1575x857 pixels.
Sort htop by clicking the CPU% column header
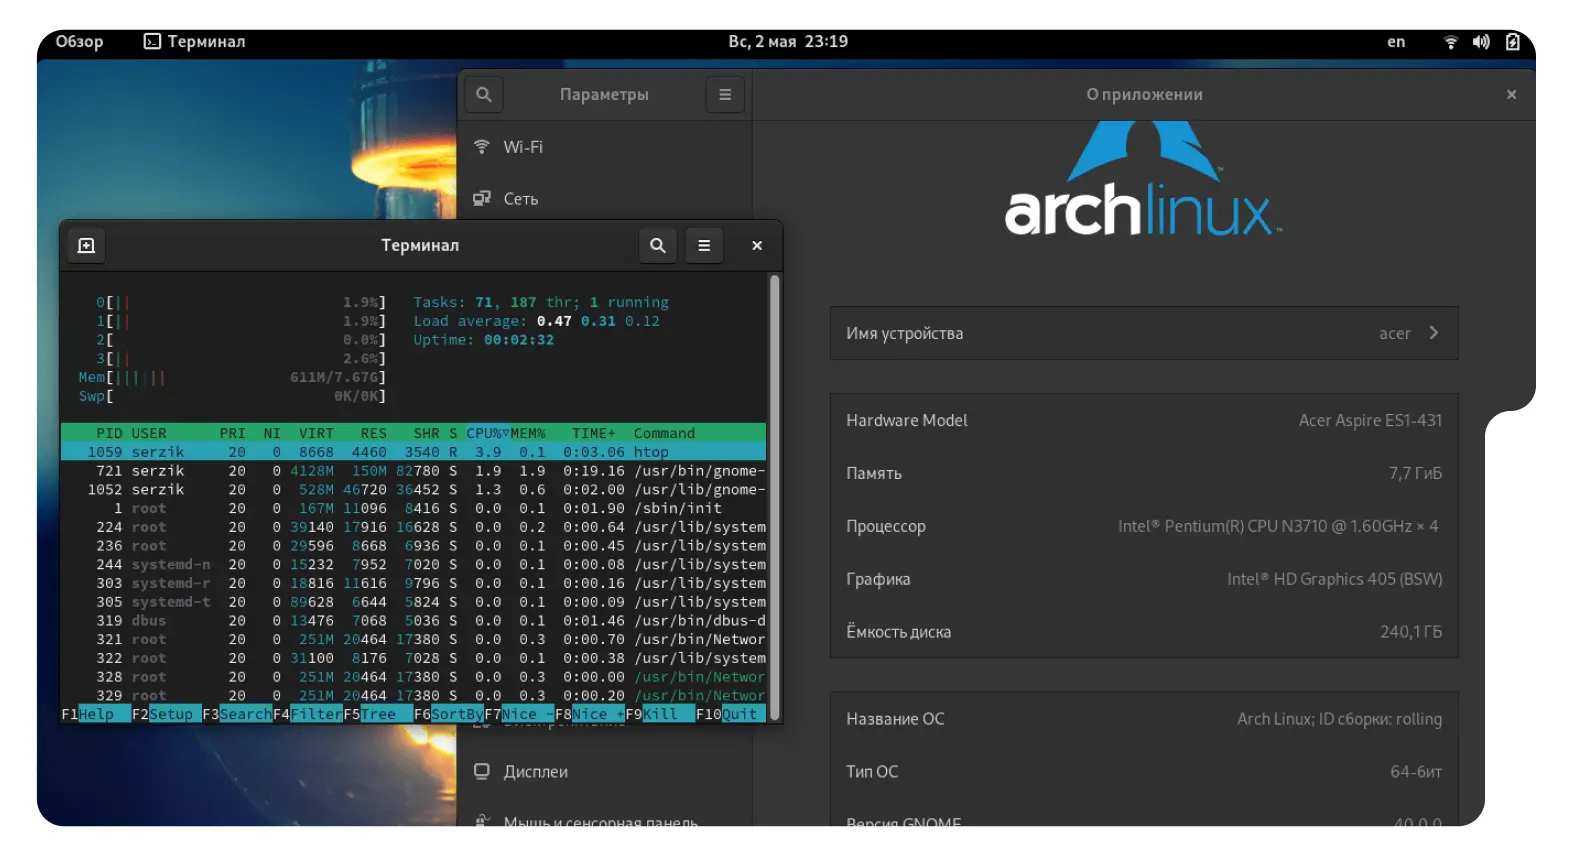(486, 433)
